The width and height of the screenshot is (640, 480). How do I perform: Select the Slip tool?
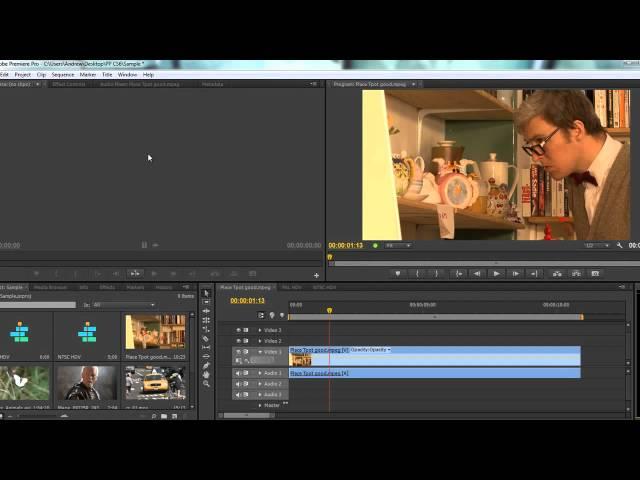[x=206, y=347]
